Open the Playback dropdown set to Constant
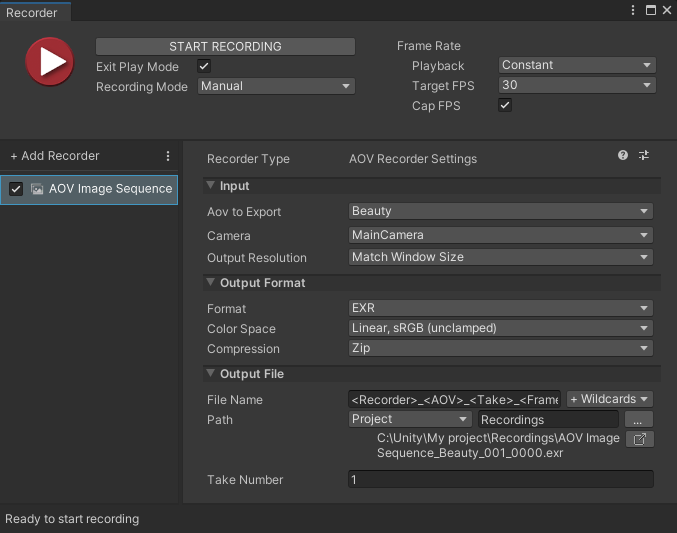The image size is (677, 533). click(577, 65)
